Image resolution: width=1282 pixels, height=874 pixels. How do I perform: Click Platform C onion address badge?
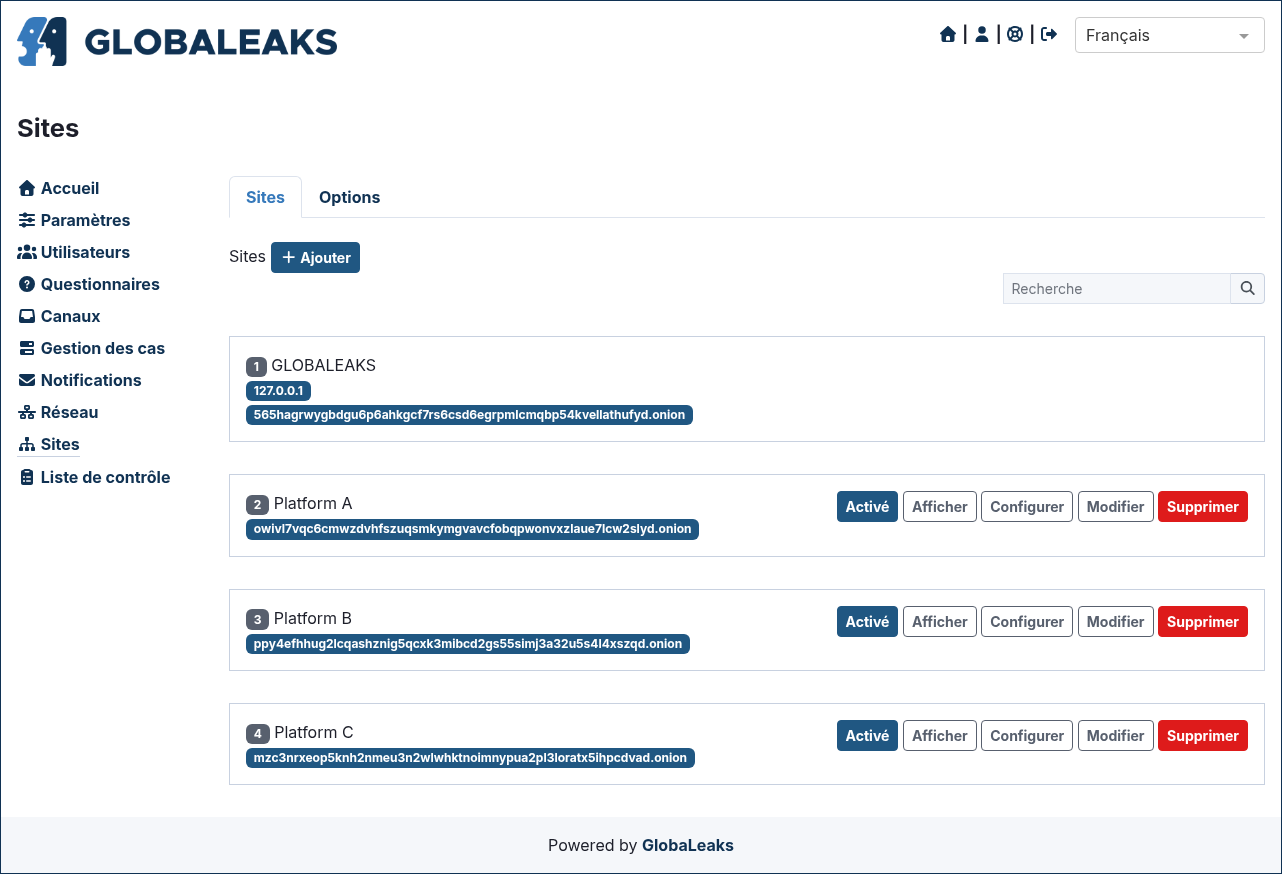[x=470, y=758]
